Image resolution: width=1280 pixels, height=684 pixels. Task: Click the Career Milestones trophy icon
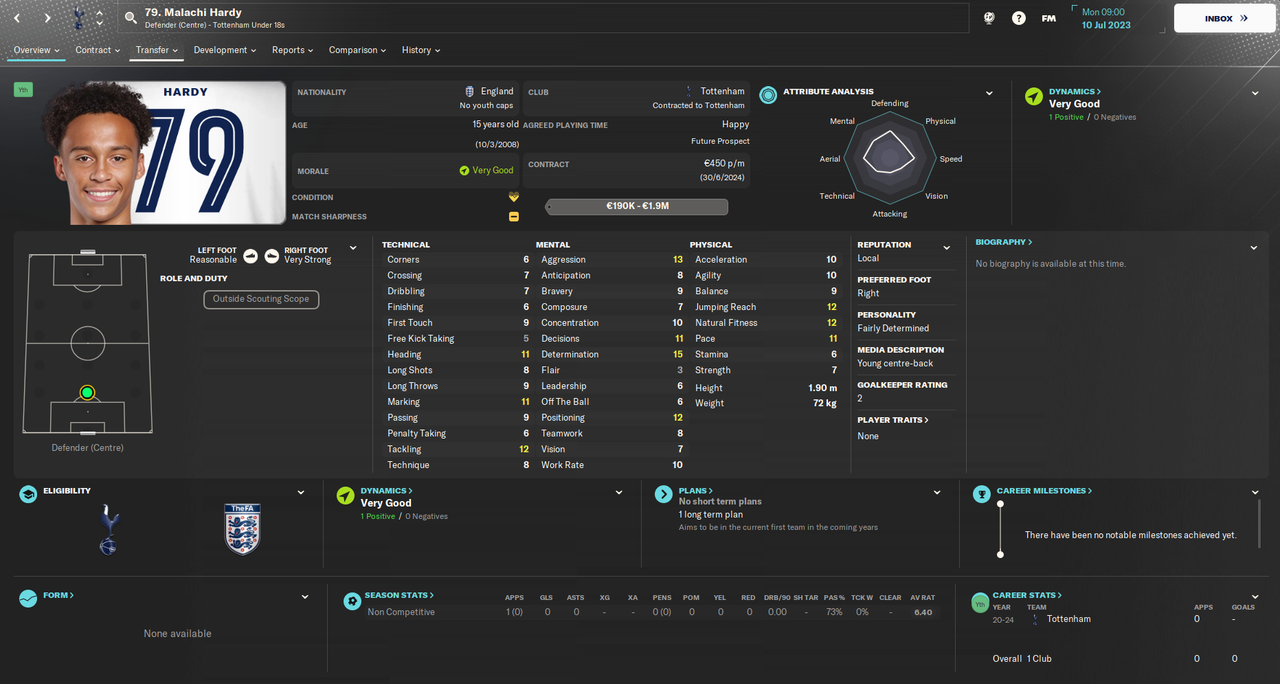click(981, 492)
